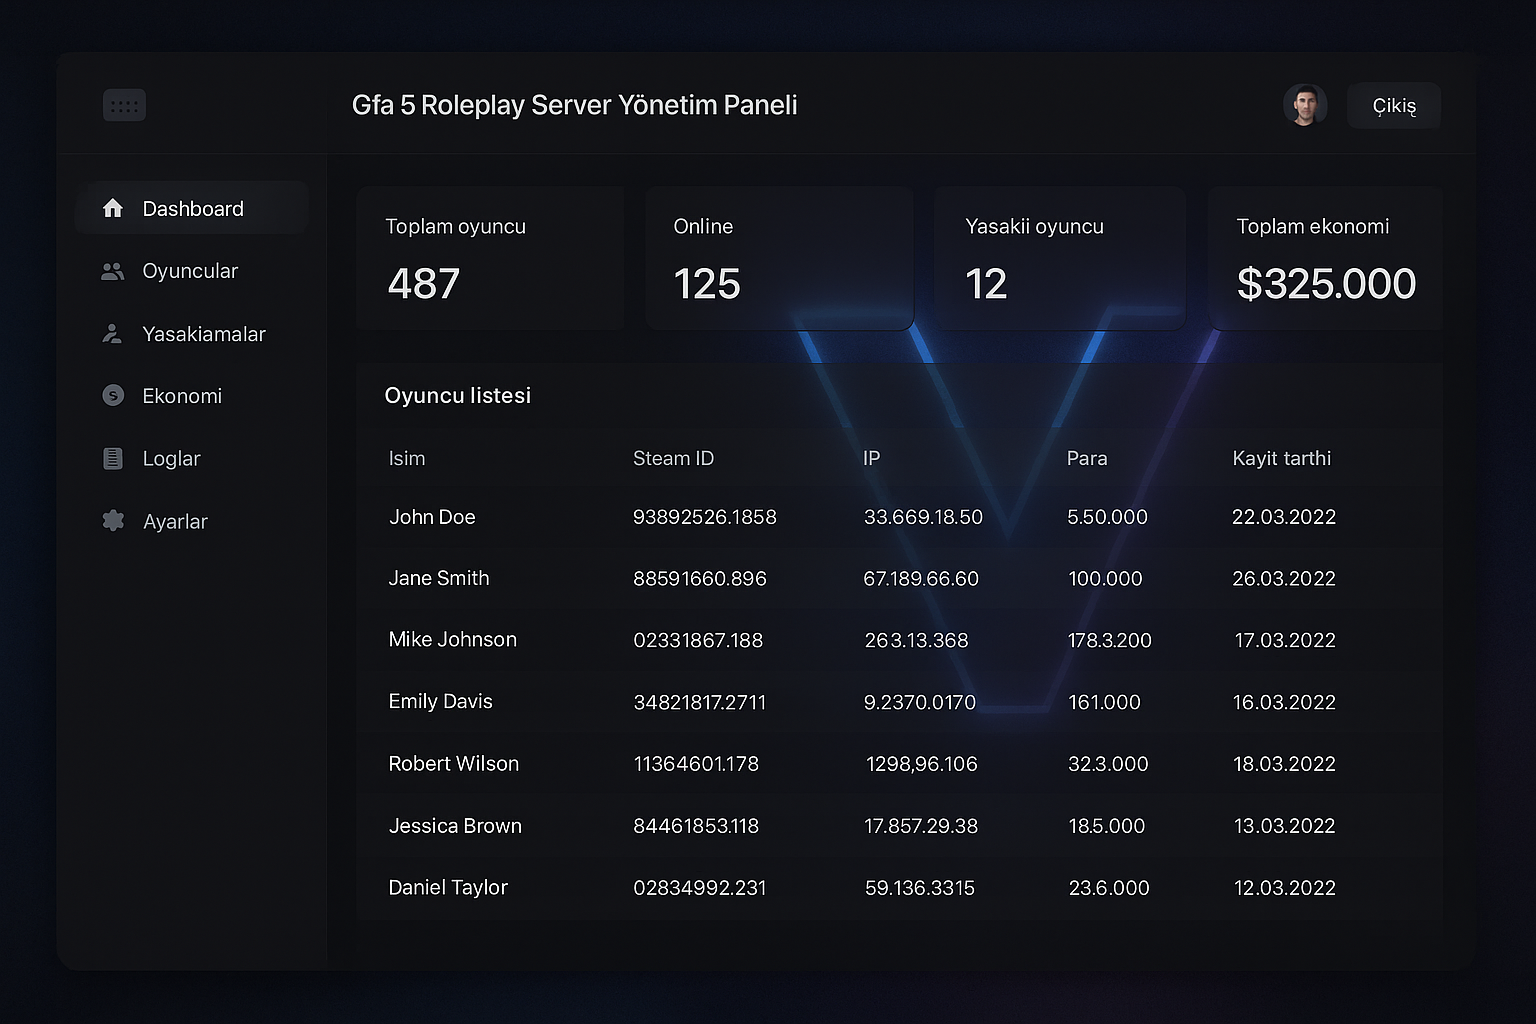Screen dimensions: 1536x1024
Task: Open the Toplam oyuncu stat card
Action: click(490, 258)
